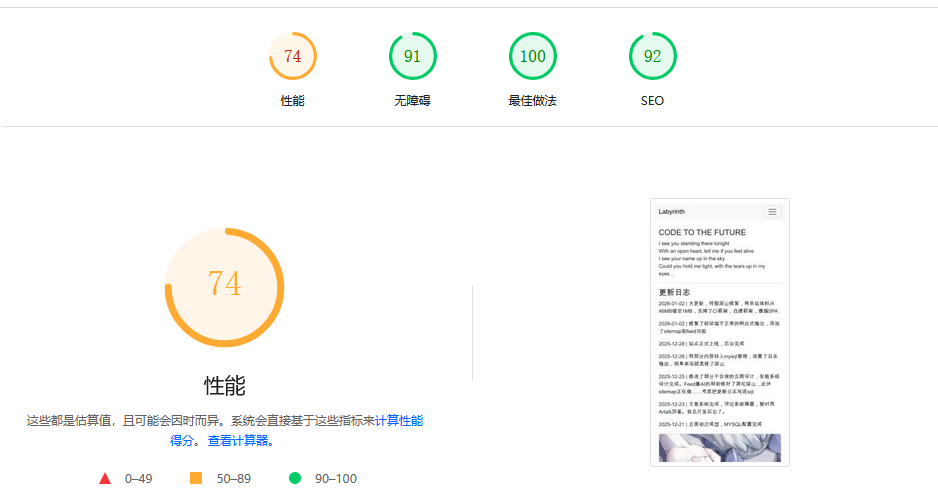
Task: Click the 100 best practices score circle
Action: click(532, 56)
